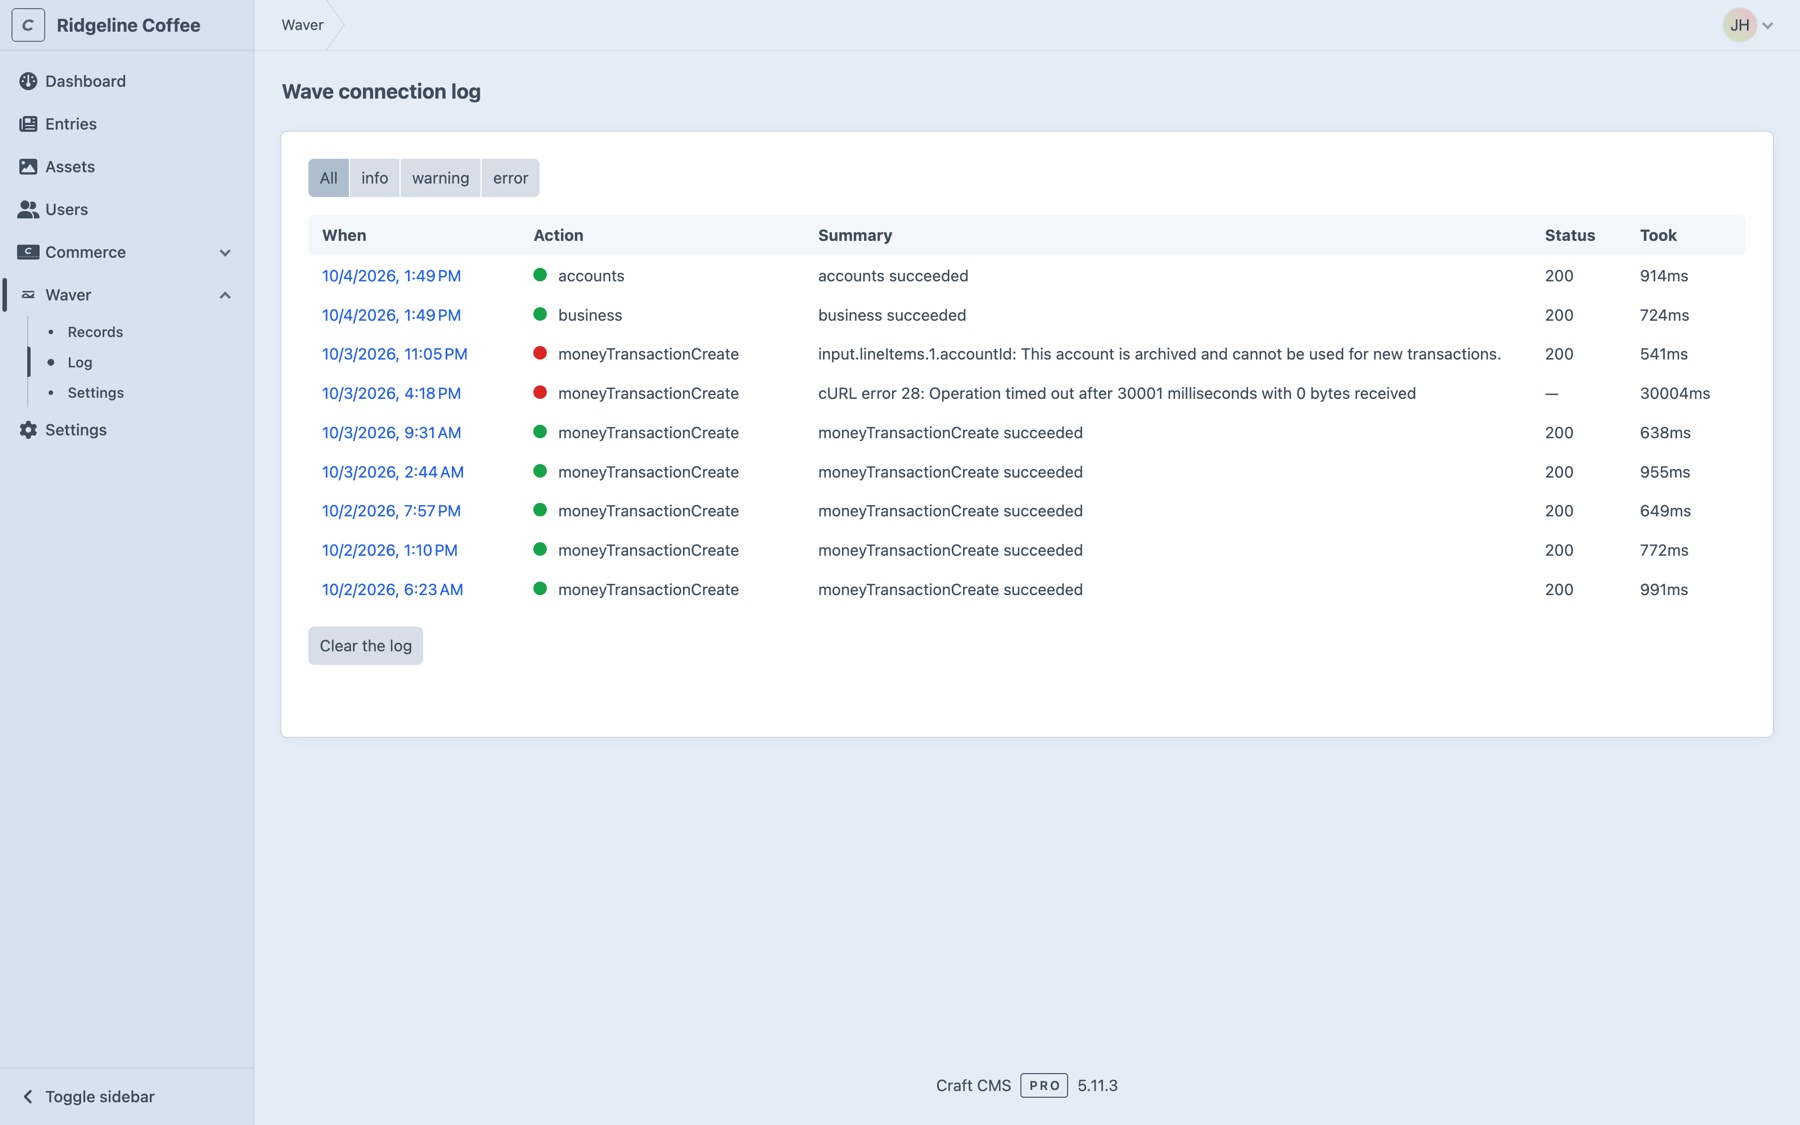The height and width of the screenshot is (1125, 1800).
Task: Click the Action column header
Action: (558, 235)
